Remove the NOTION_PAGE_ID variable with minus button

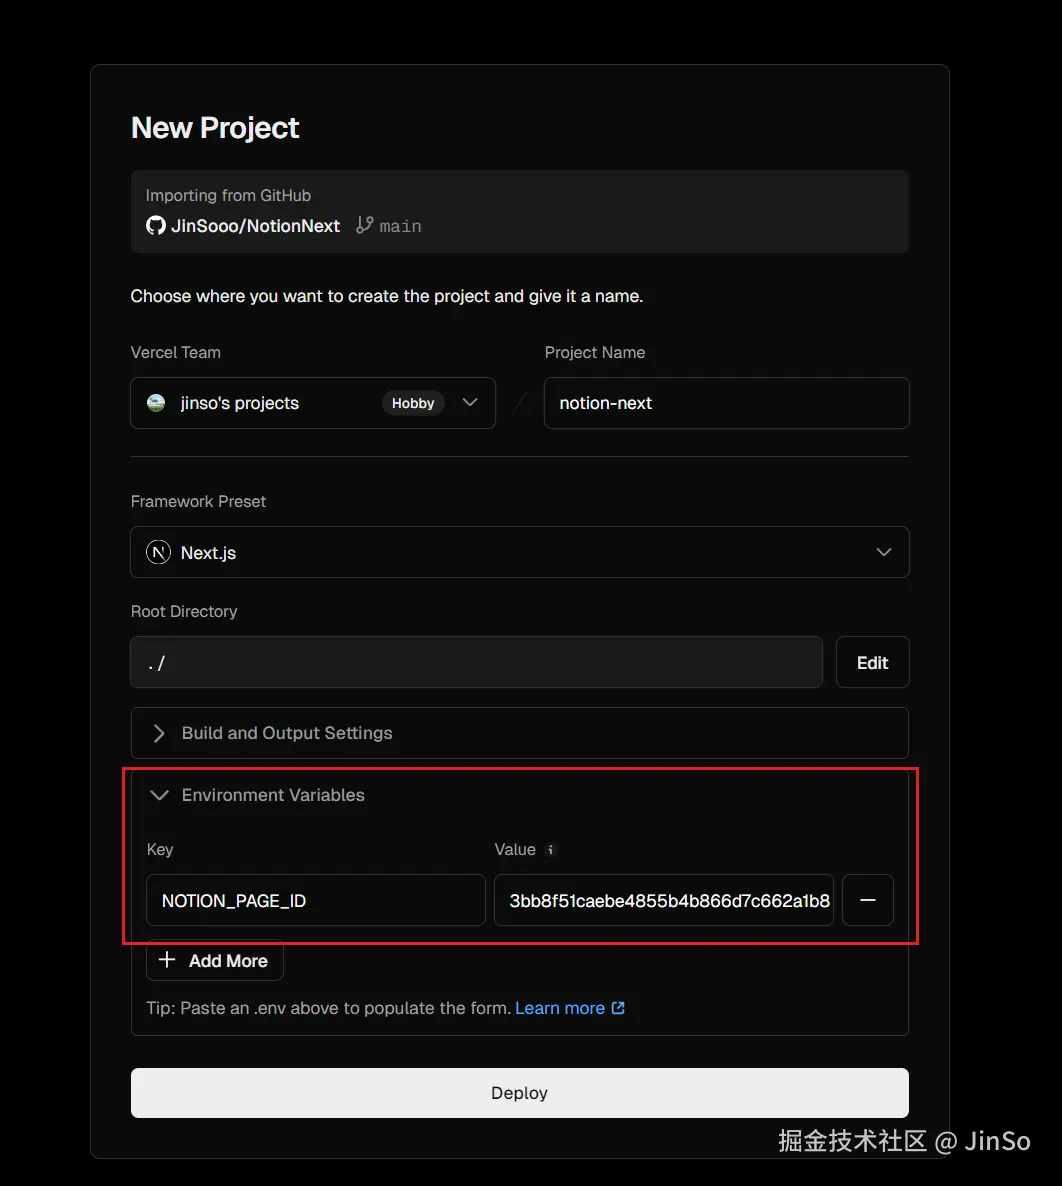click(x=868, y=900)
